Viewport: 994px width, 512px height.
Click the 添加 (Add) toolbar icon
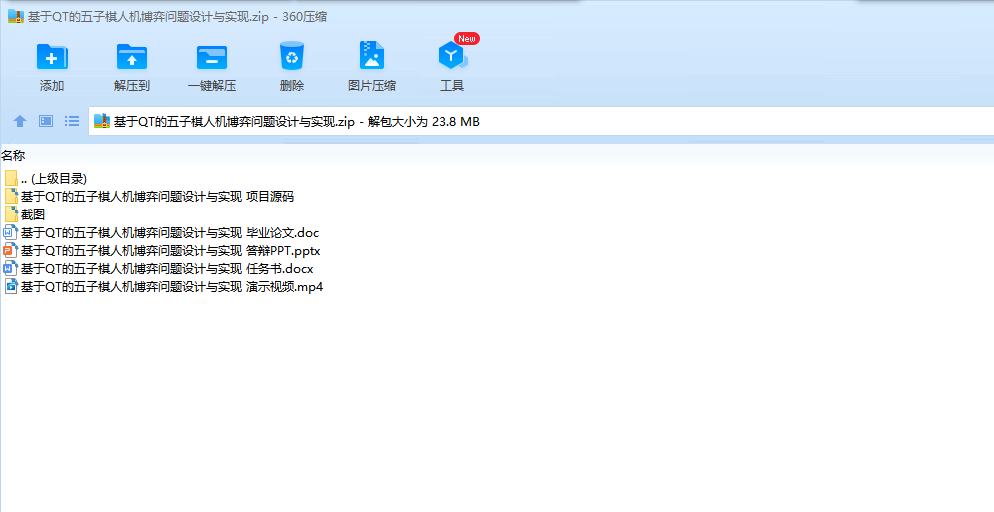52,56
